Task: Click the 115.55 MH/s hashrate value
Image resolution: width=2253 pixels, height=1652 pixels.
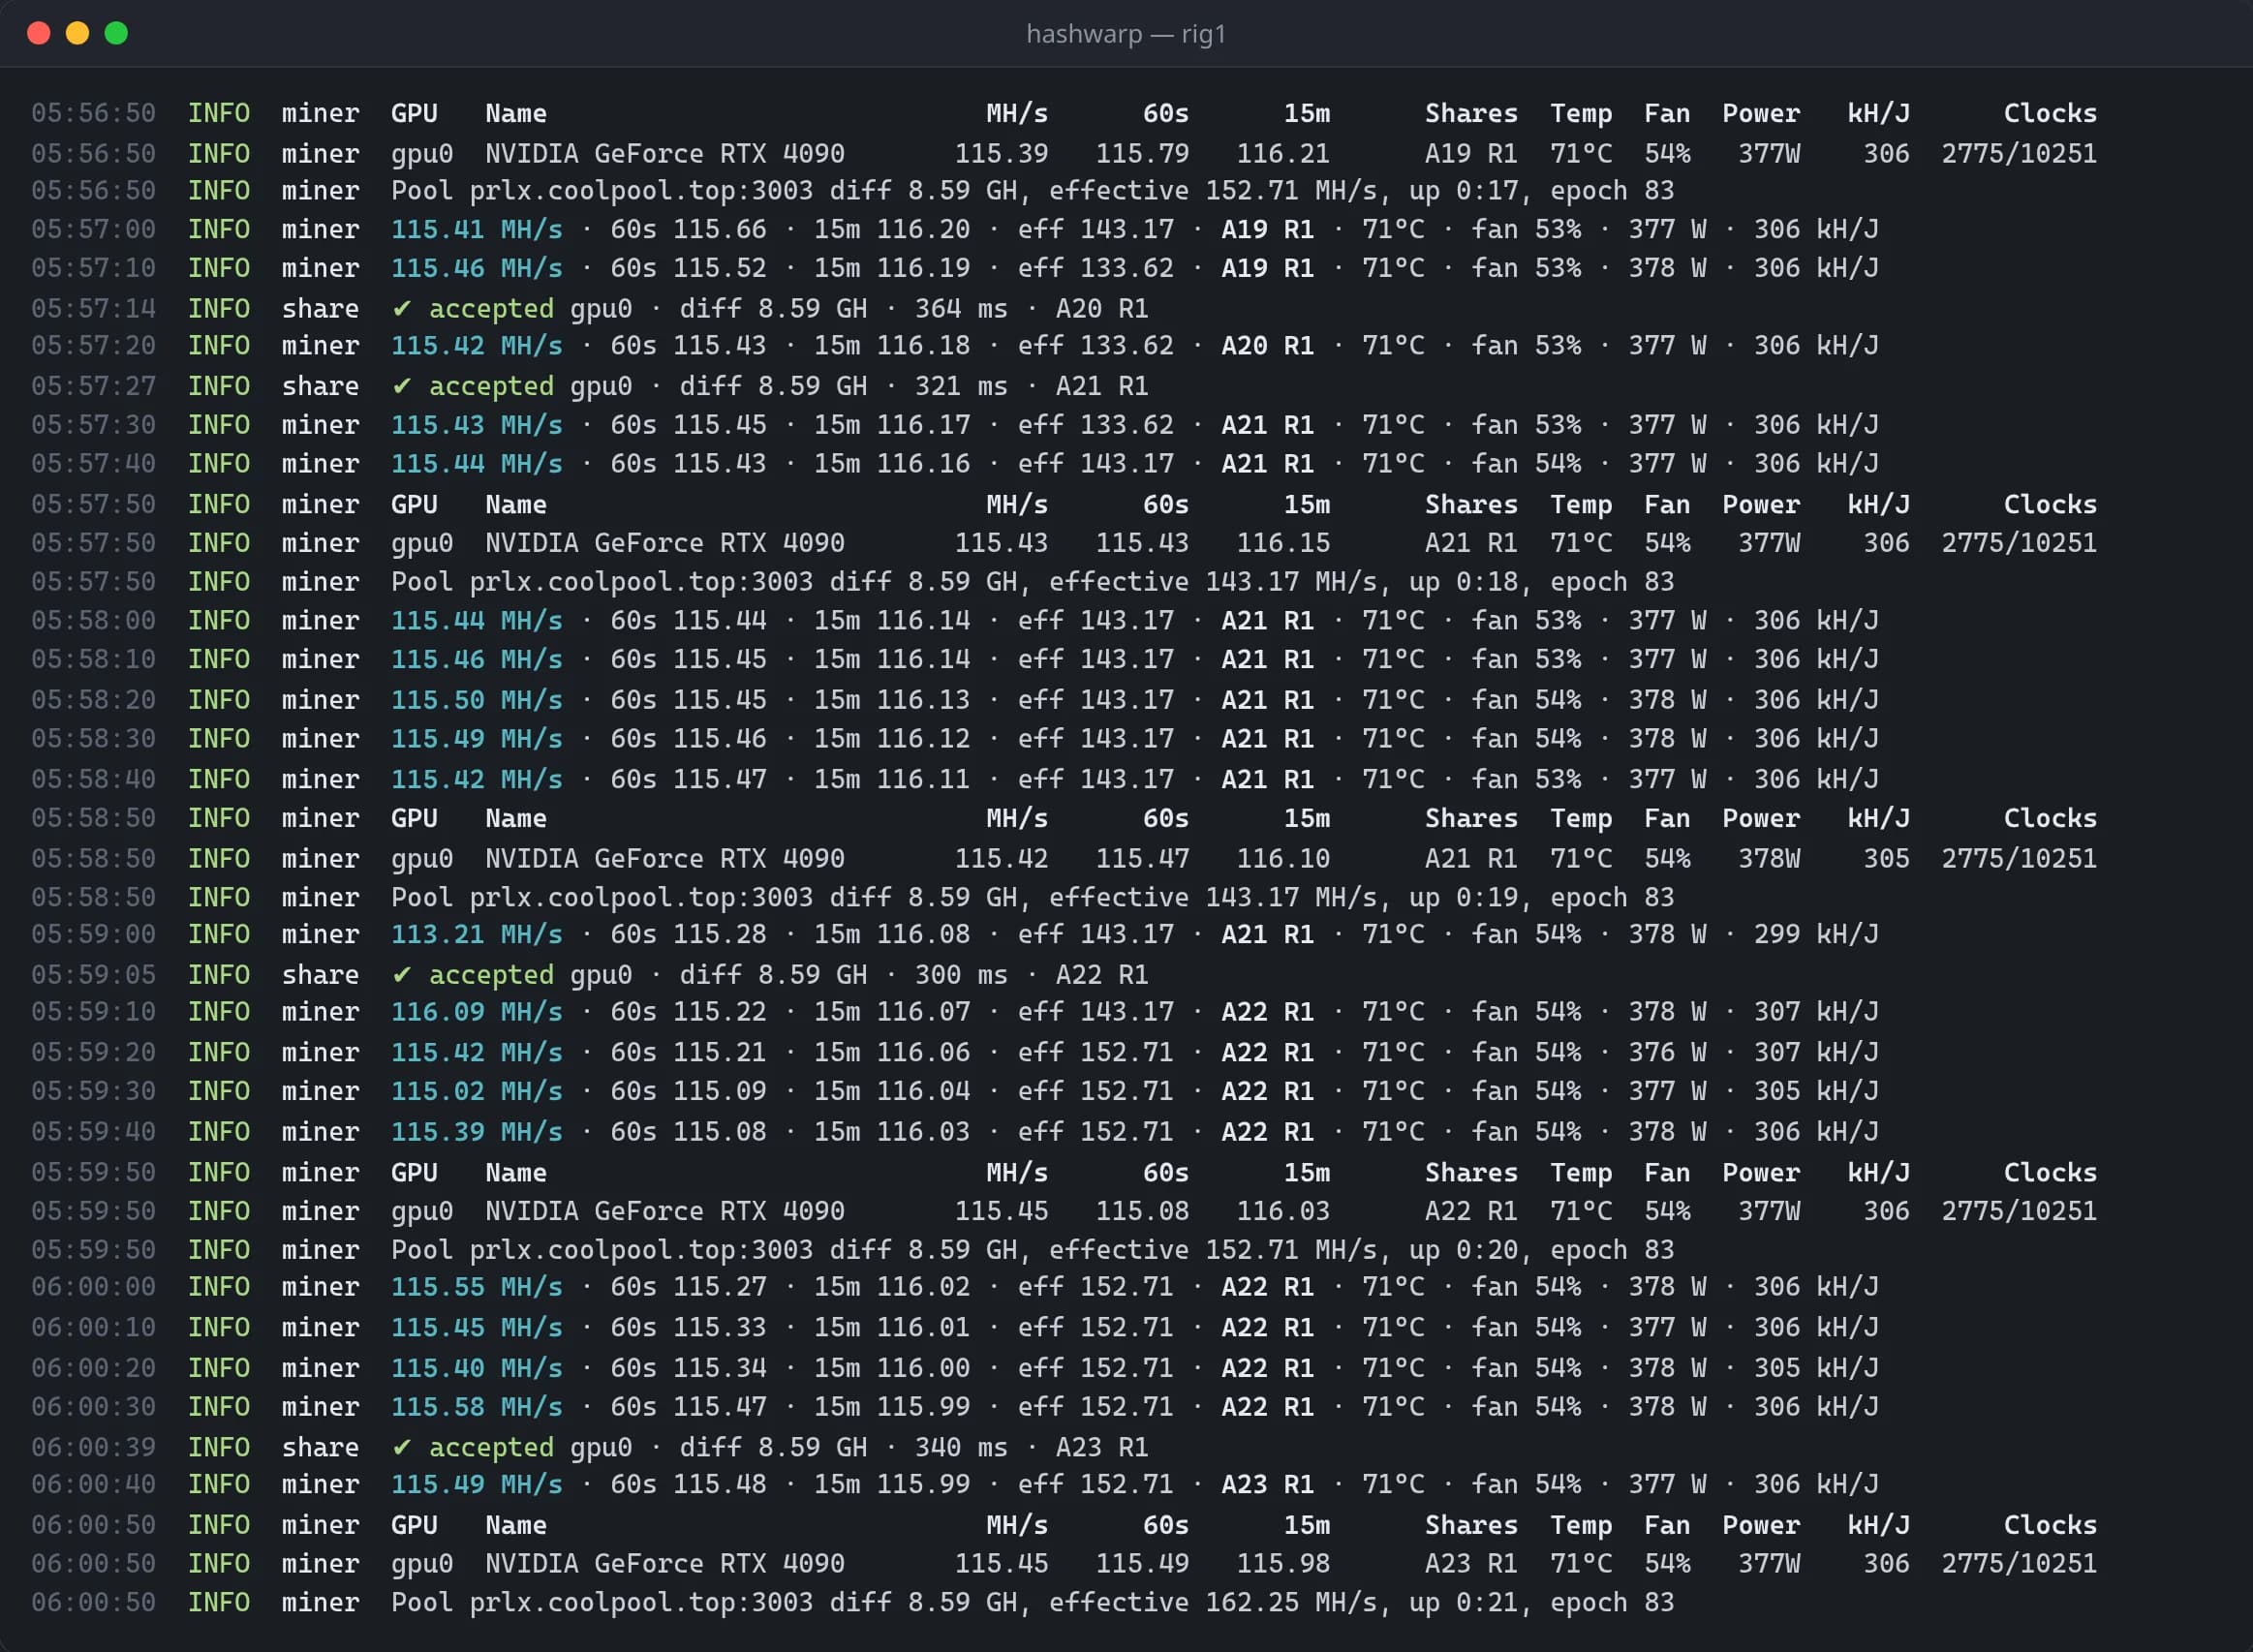Action: (x=476, y=1286)
